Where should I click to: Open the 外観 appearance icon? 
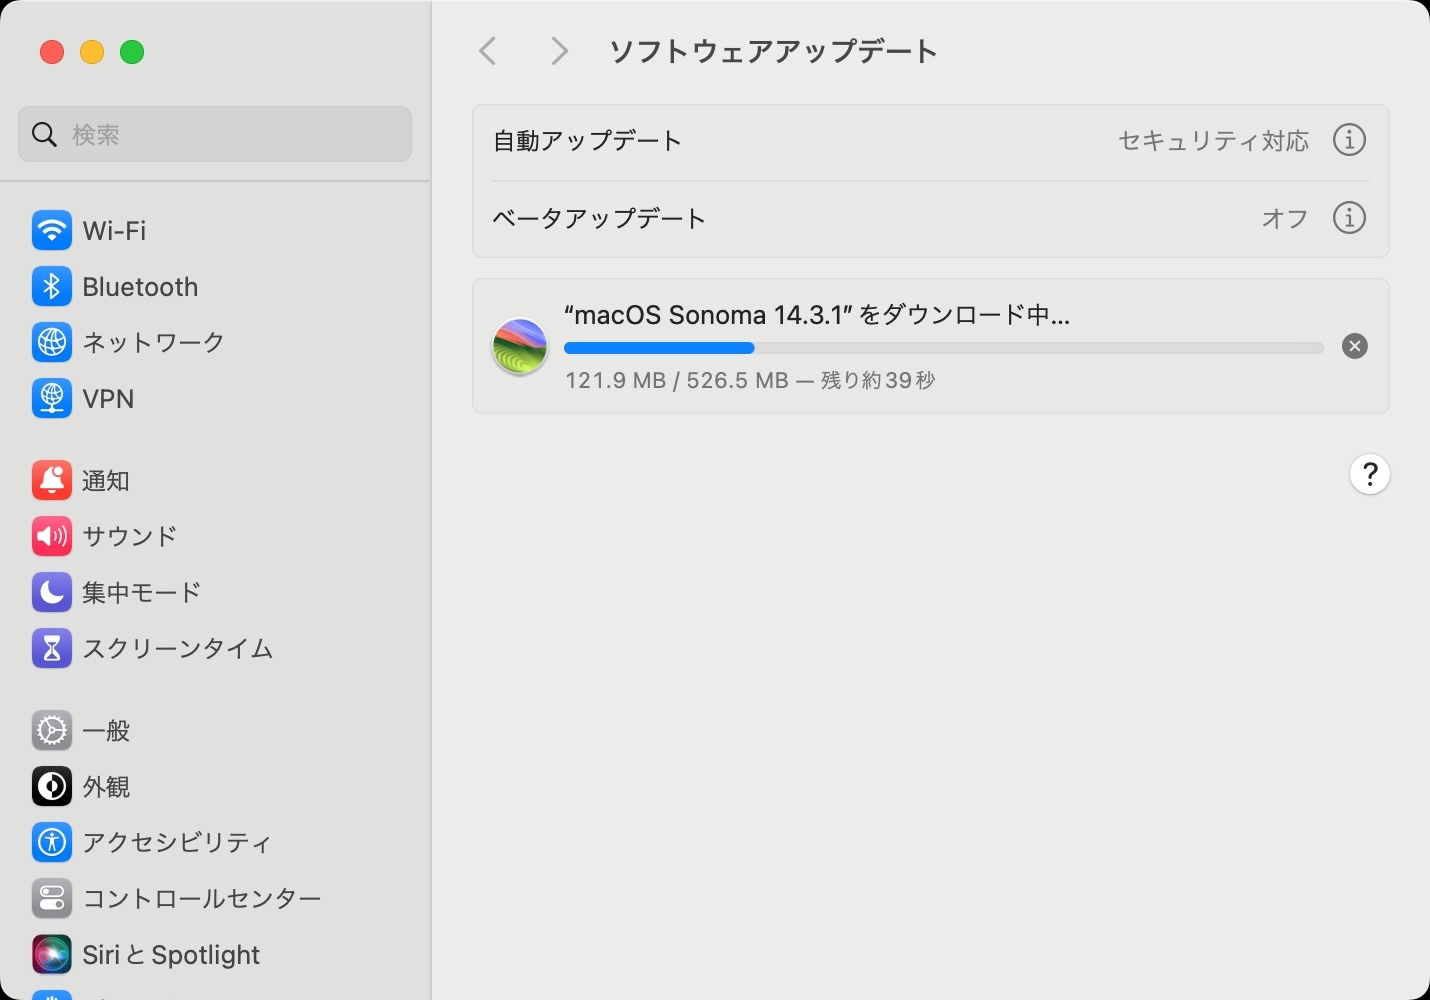(51, 787)
